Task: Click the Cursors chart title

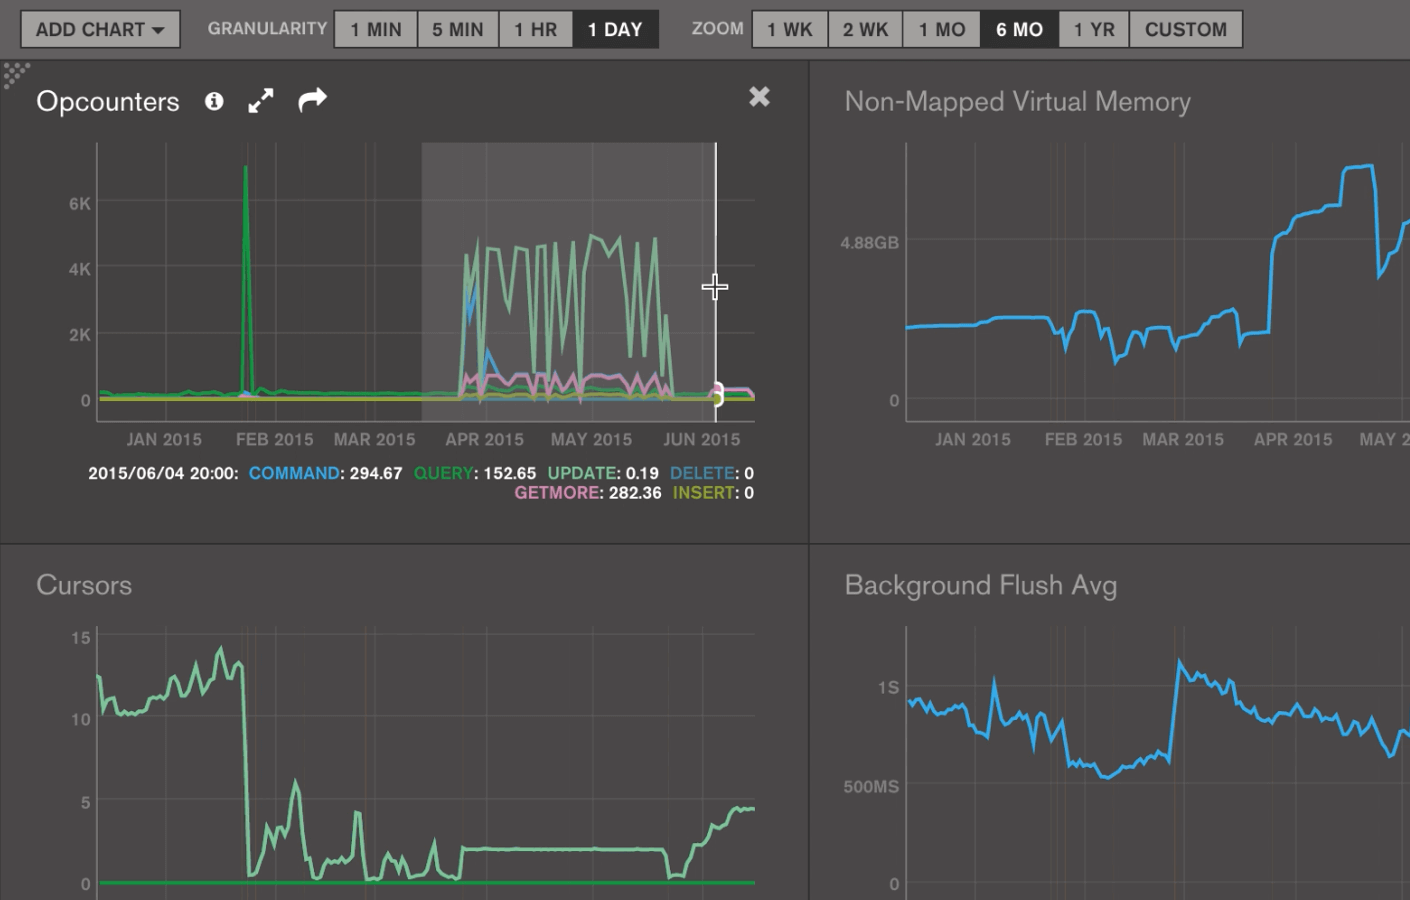Action: [x=84, y=585]
